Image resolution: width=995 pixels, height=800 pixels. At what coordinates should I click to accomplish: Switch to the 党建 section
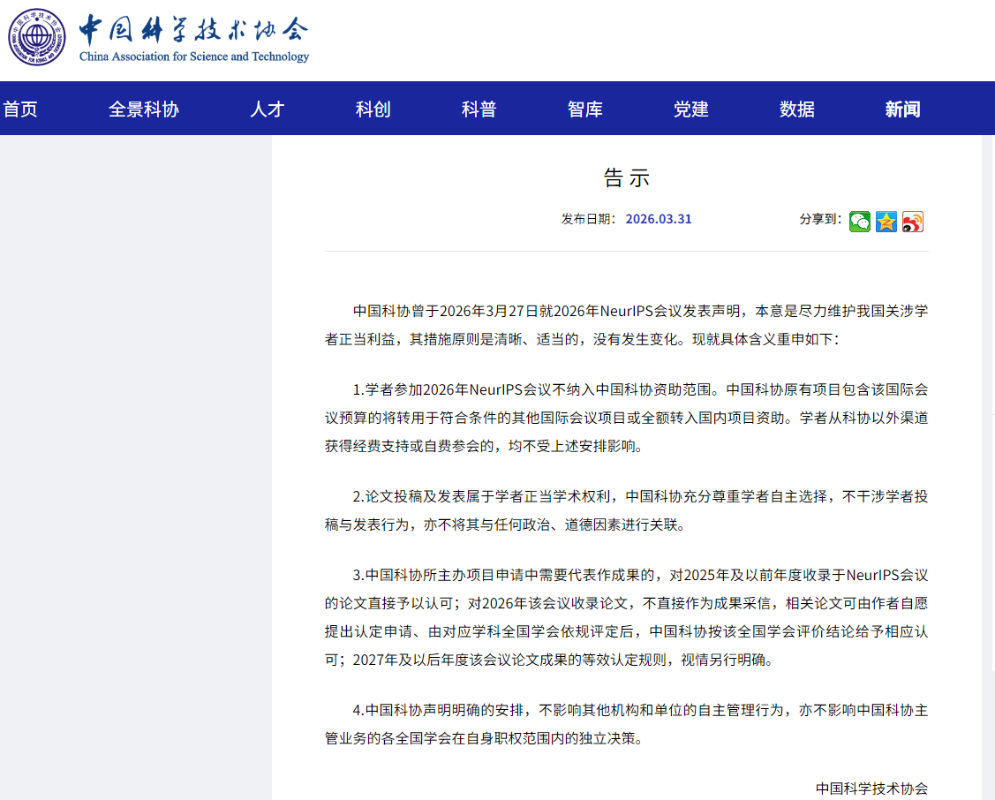(691, 109)
